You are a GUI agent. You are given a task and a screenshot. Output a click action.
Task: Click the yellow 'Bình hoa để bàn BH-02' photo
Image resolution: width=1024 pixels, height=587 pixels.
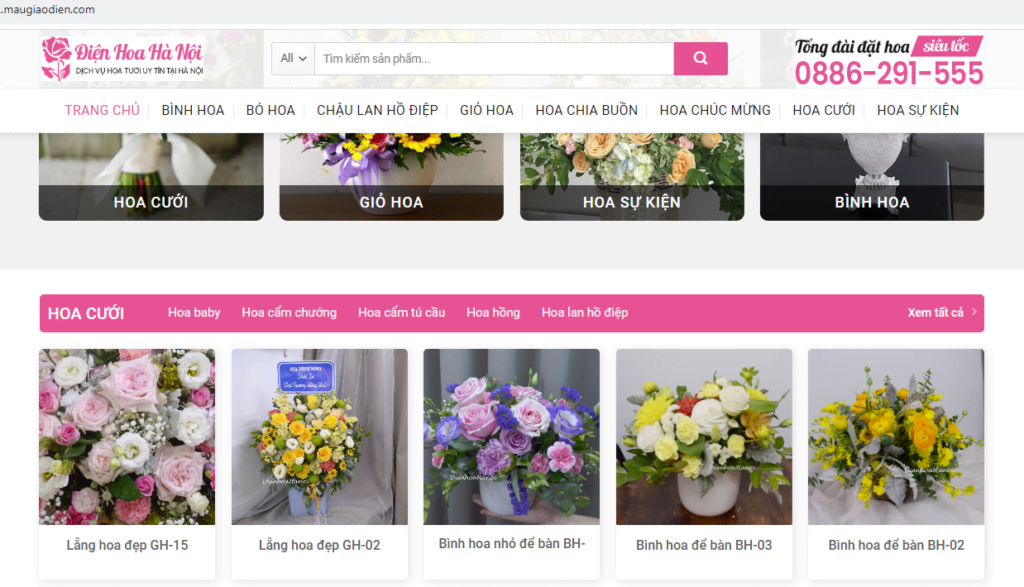(x=895, y=436)
